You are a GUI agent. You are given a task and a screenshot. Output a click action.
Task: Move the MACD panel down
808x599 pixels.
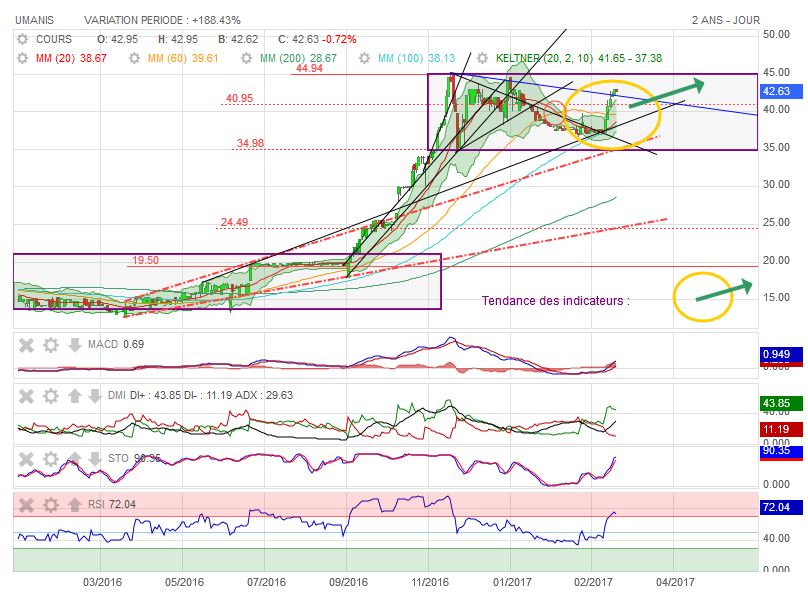[75, 345]
